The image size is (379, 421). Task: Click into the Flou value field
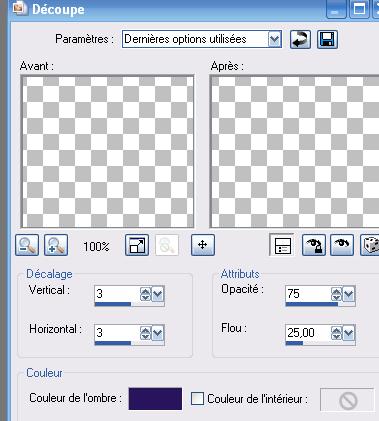308,333
